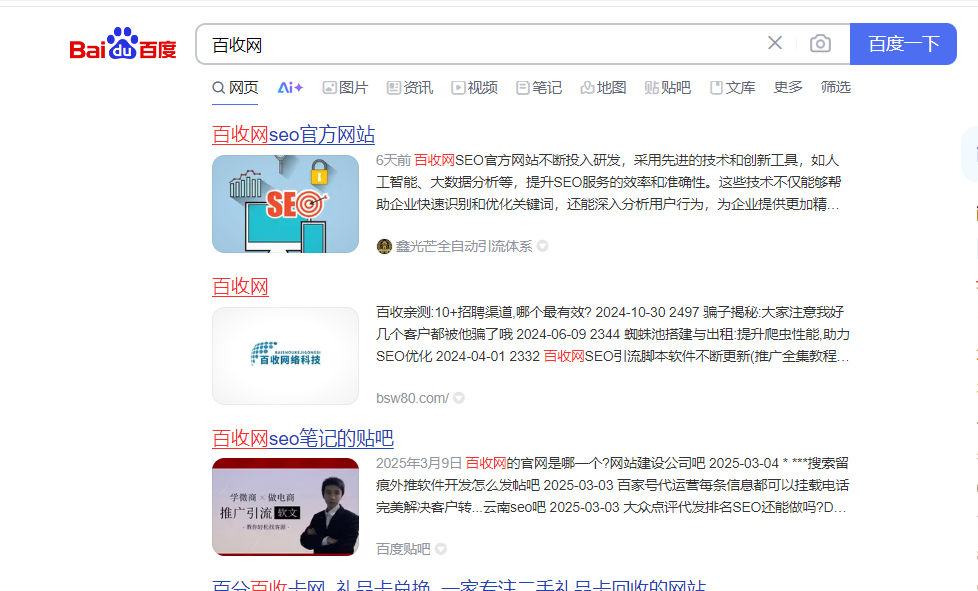Open the SEO illustration thumbnail
Screen dimensions: 978x591
285,204
